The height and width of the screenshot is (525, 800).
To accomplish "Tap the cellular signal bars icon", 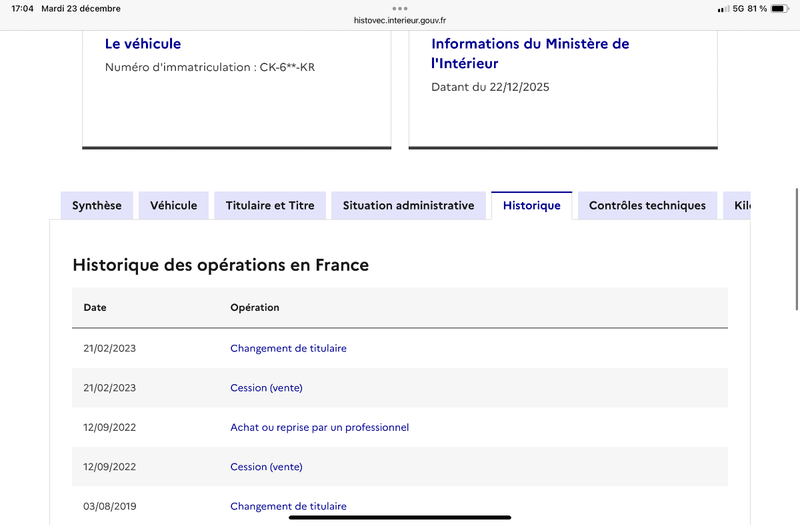I will (723, 9).
